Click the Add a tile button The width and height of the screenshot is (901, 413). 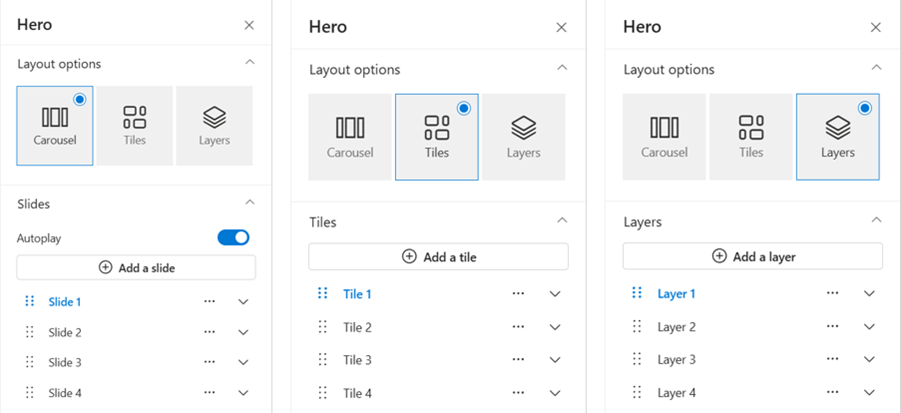(x=438, y=256)
